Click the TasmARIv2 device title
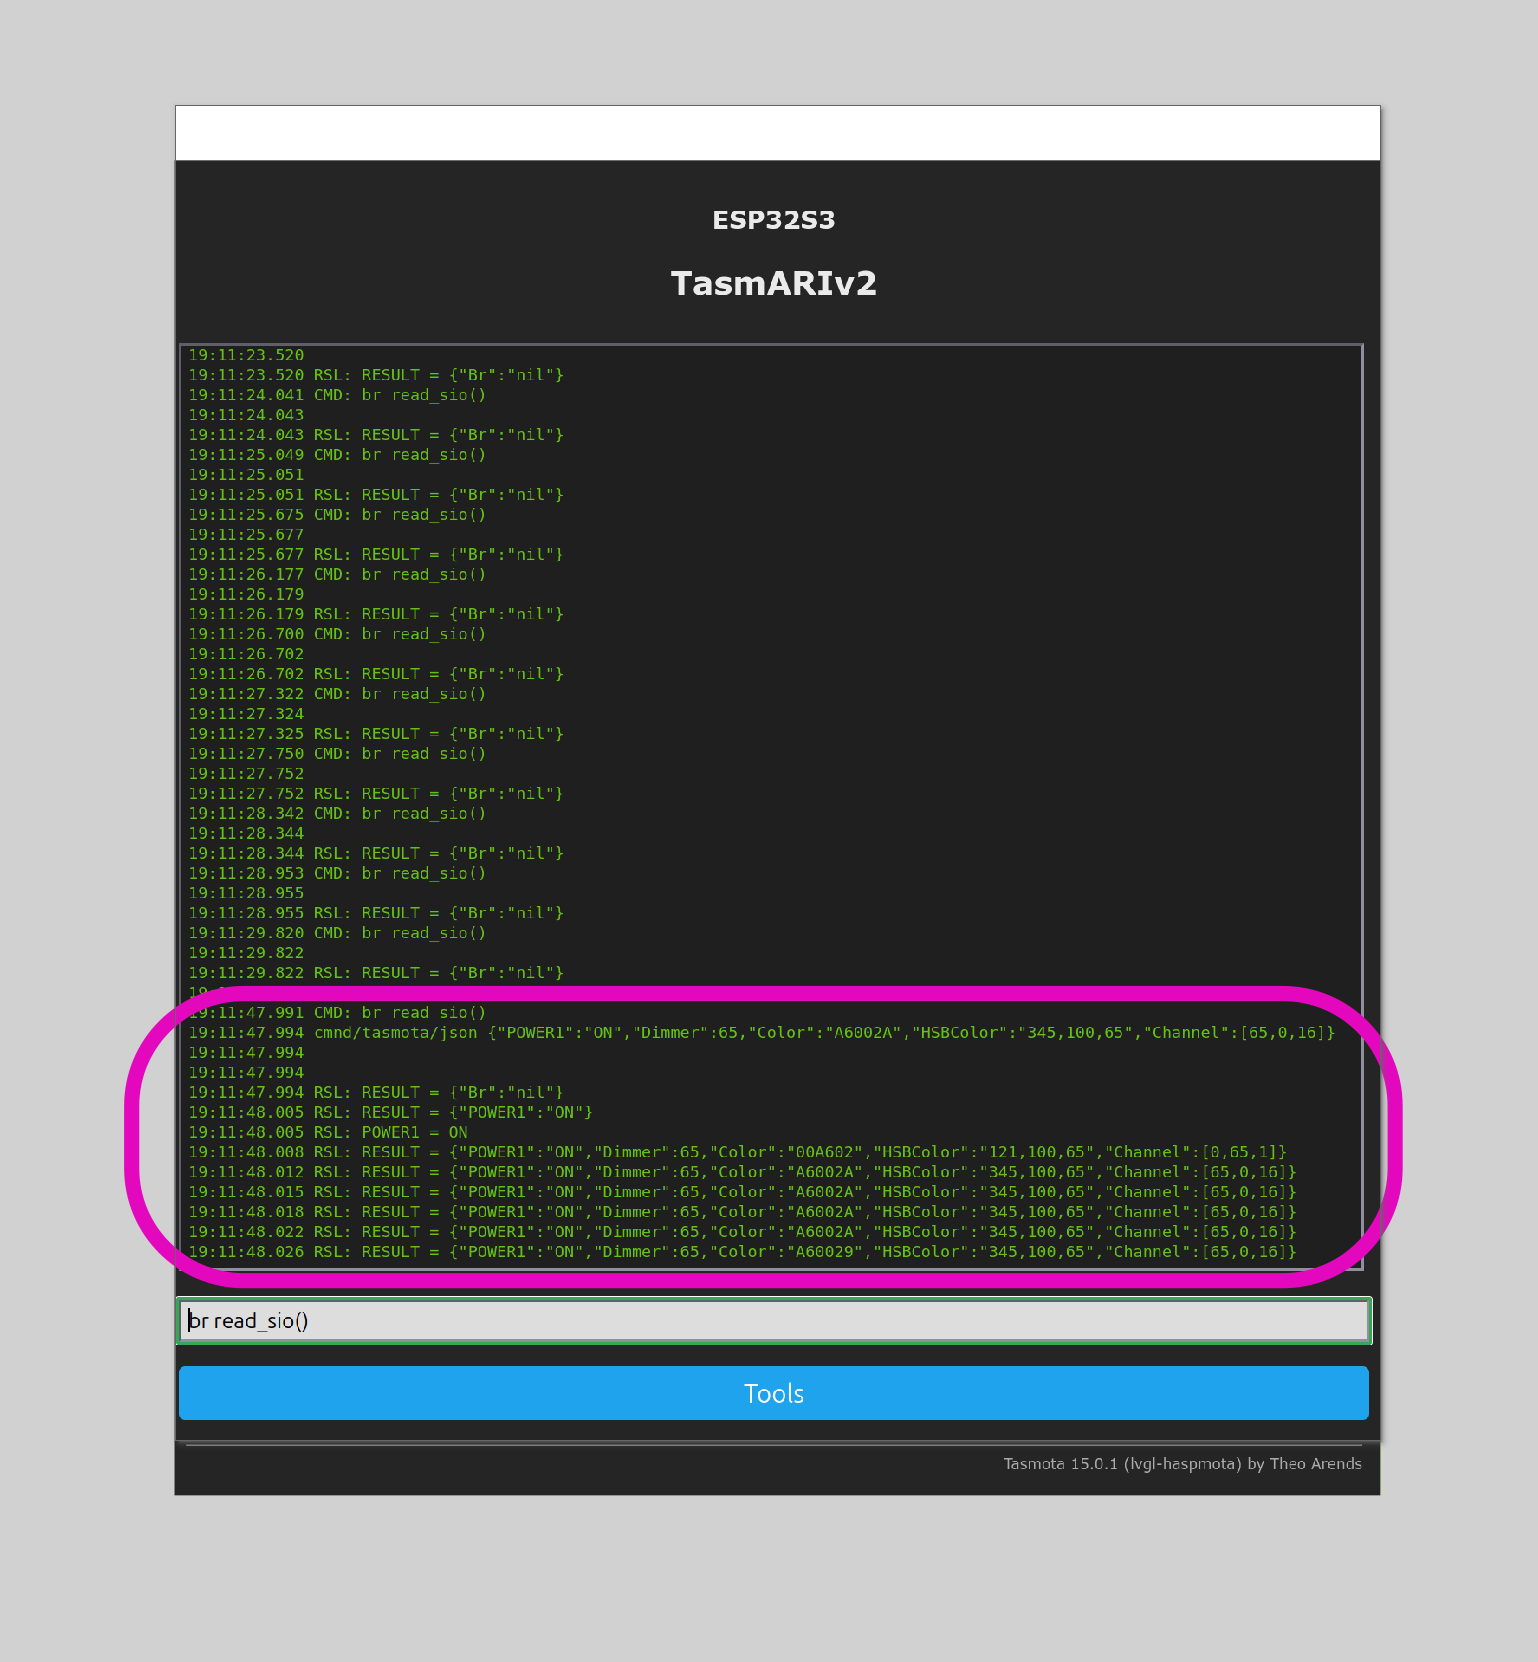Screen dimensions: 1538x1662 [x=773, y=283]
